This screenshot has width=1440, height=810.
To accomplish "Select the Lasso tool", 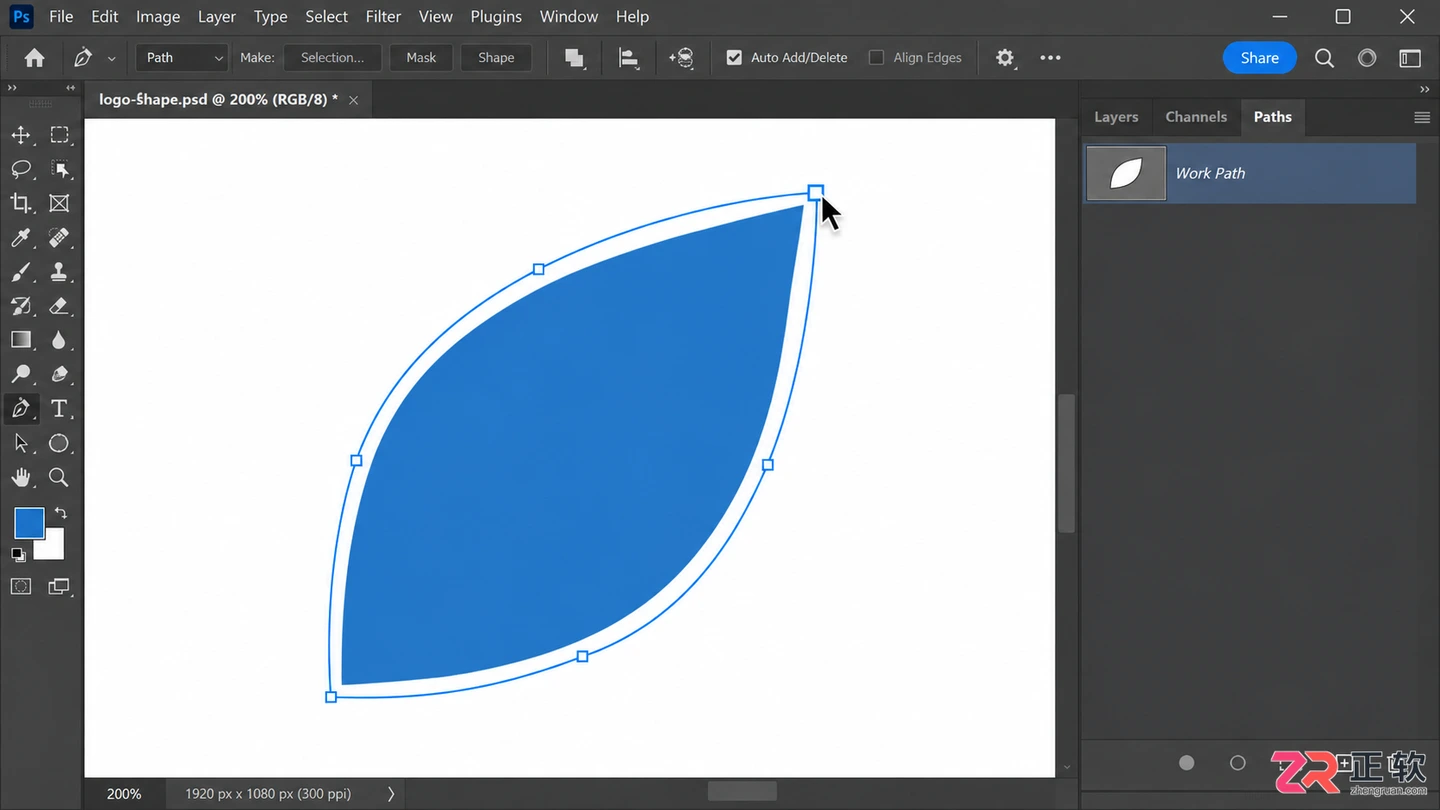I will [x=20, y=169].
